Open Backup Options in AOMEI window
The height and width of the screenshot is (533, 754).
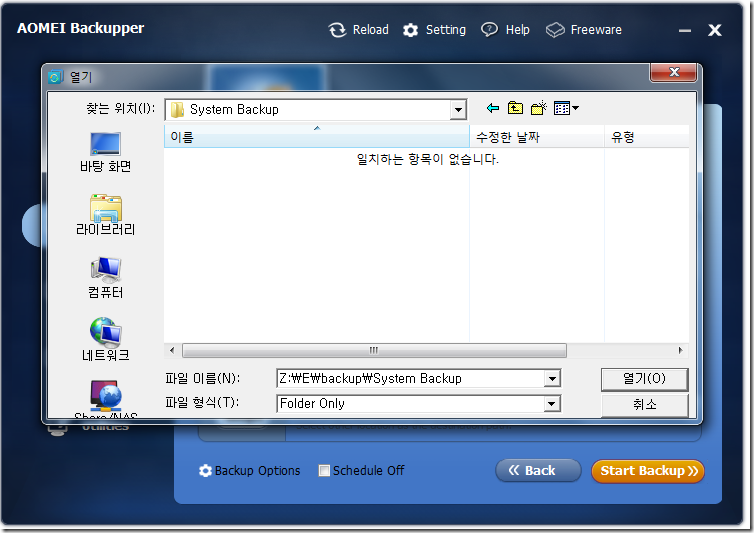250,470
